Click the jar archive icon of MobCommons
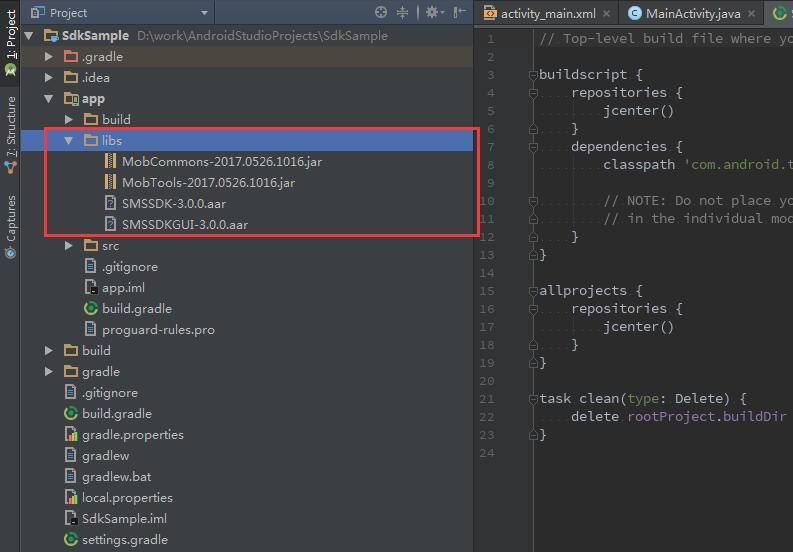 coord(110,161)
